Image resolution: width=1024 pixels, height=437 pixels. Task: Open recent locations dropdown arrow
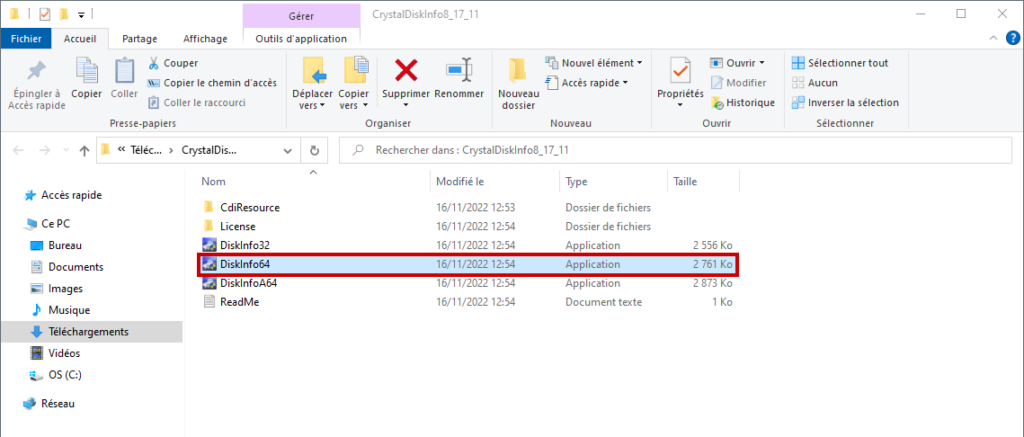(x=65, y=151)
